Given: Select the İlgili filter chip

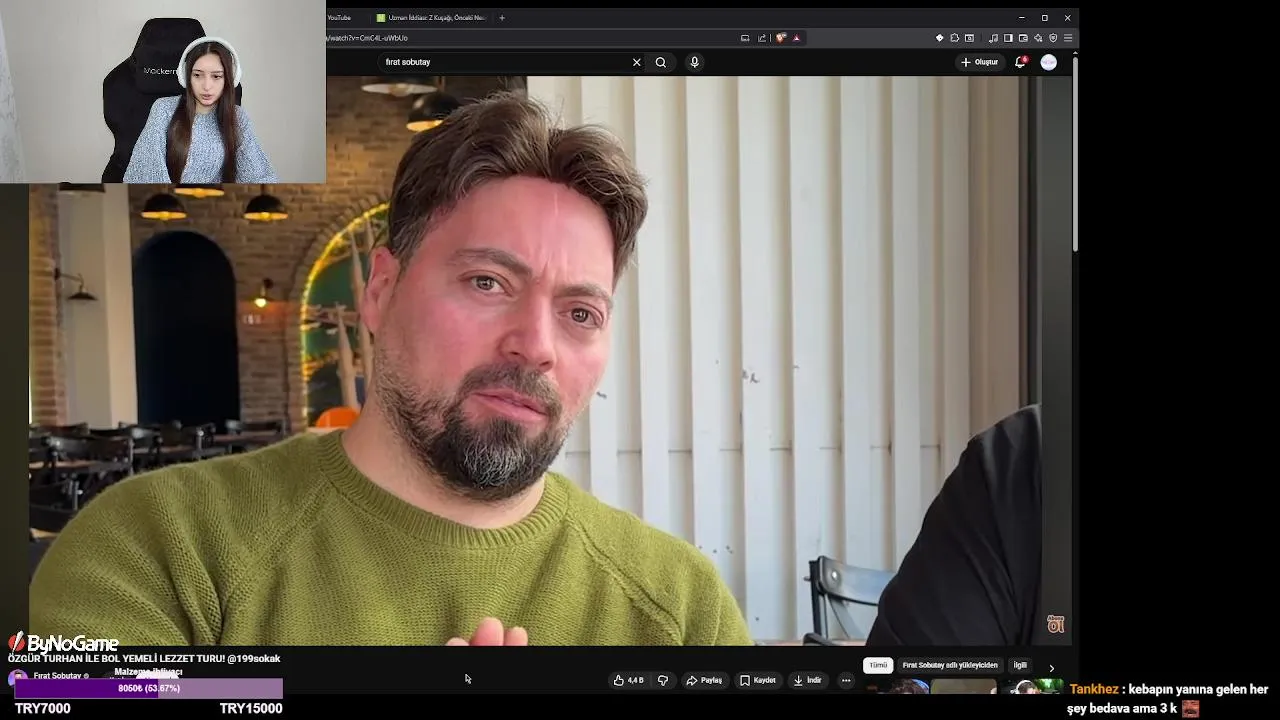Looking at the screenshot, I should click(x=1020, y=665).
